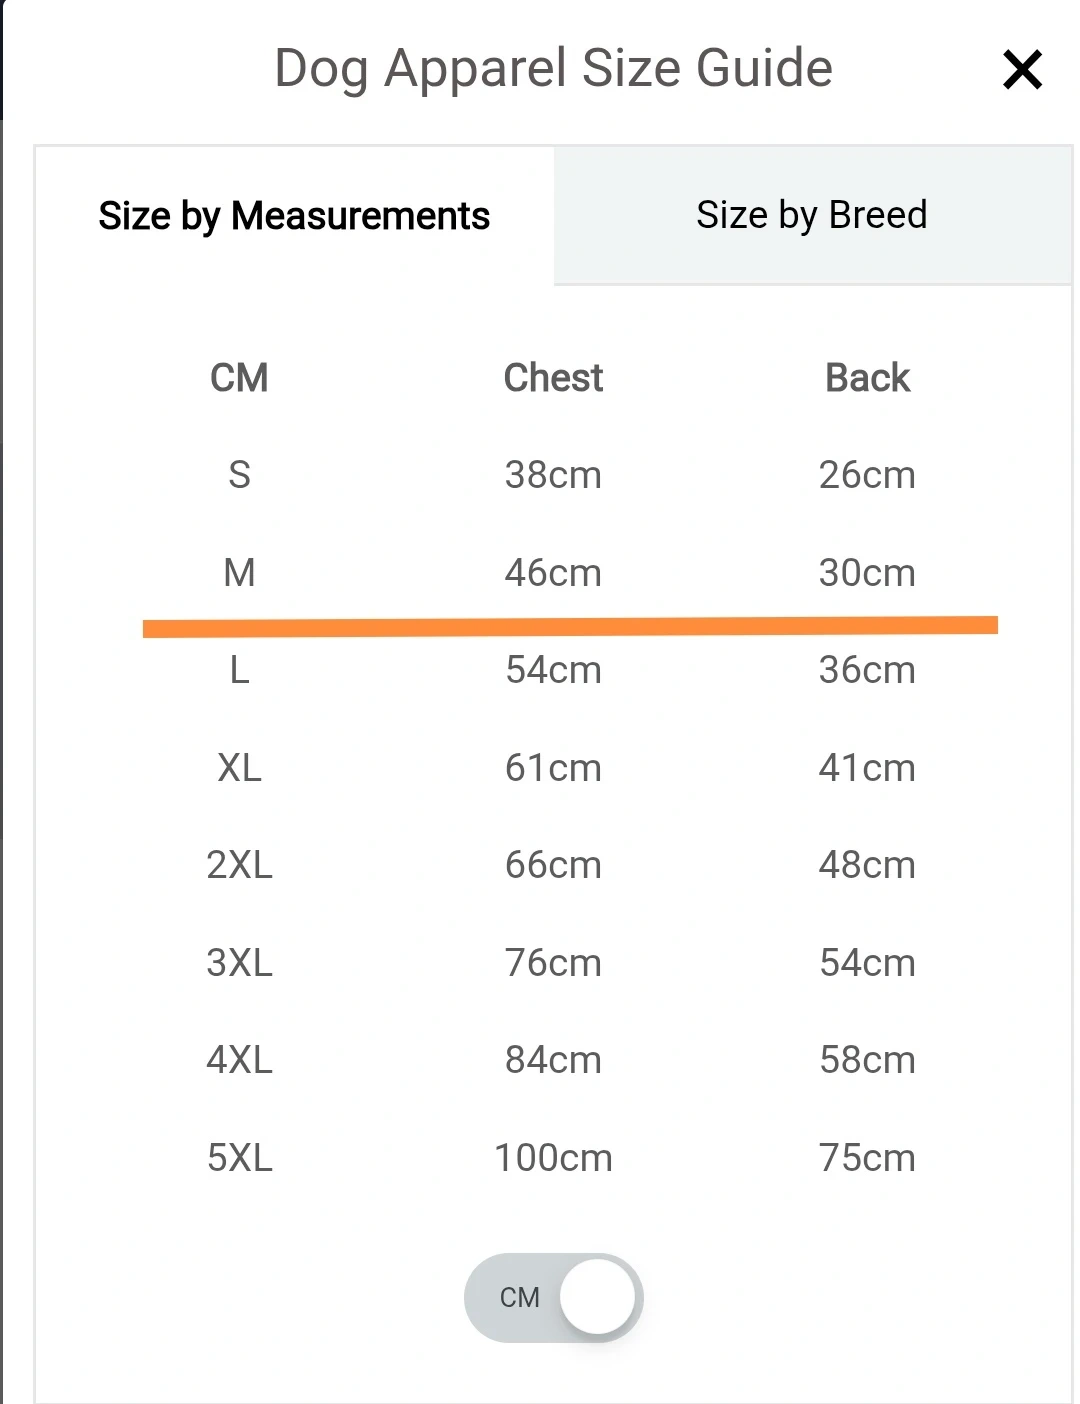Click the Chest column header
This screenshot has height=1404, width=1080.
click(553, 378)
